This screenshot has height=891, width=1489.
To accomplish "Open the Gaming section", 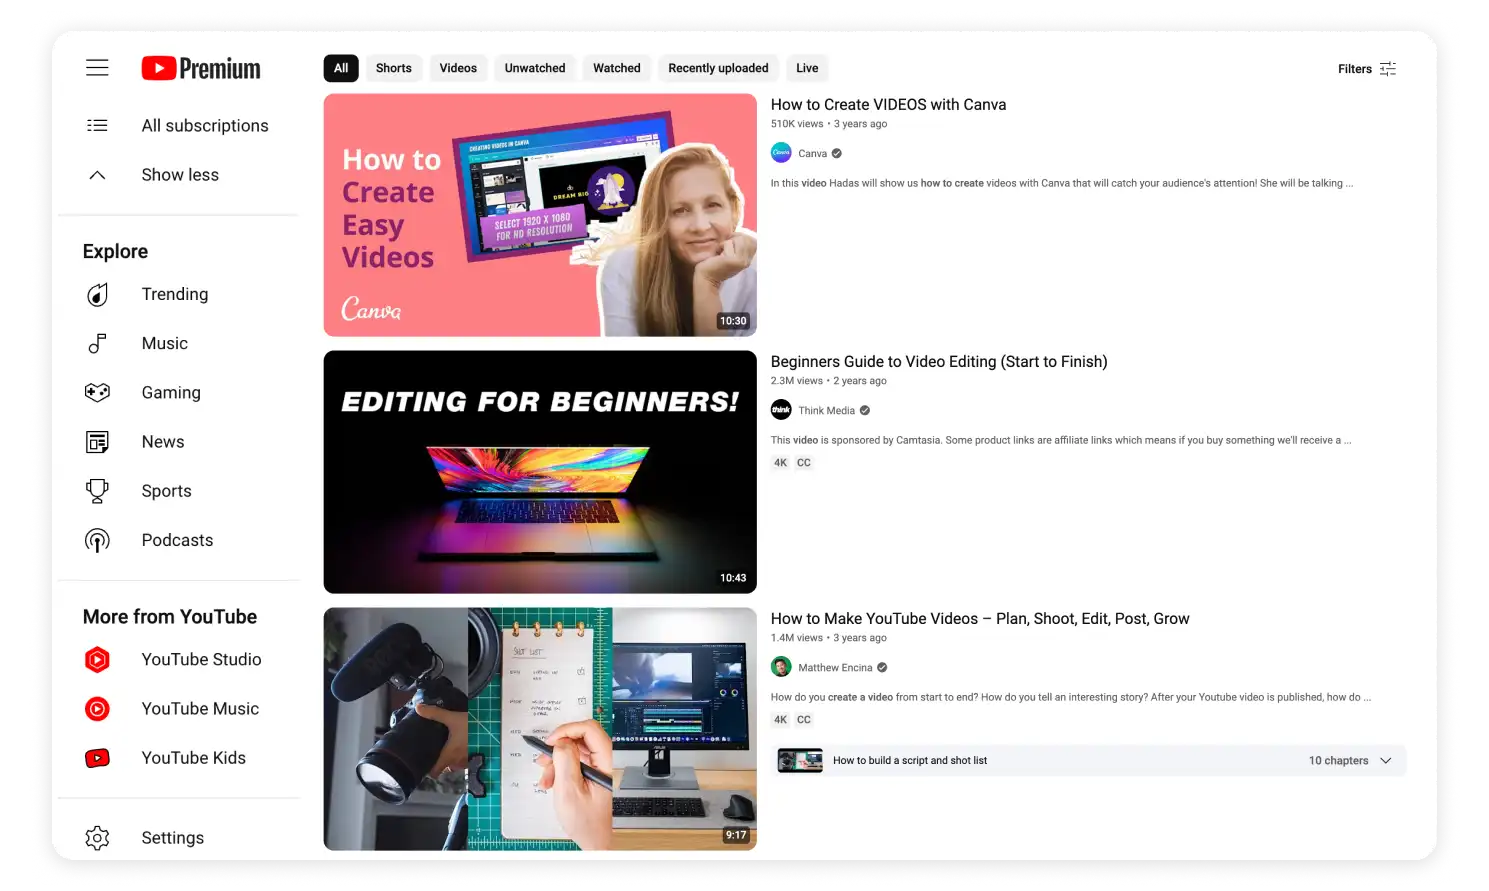I will click(170, 392).
